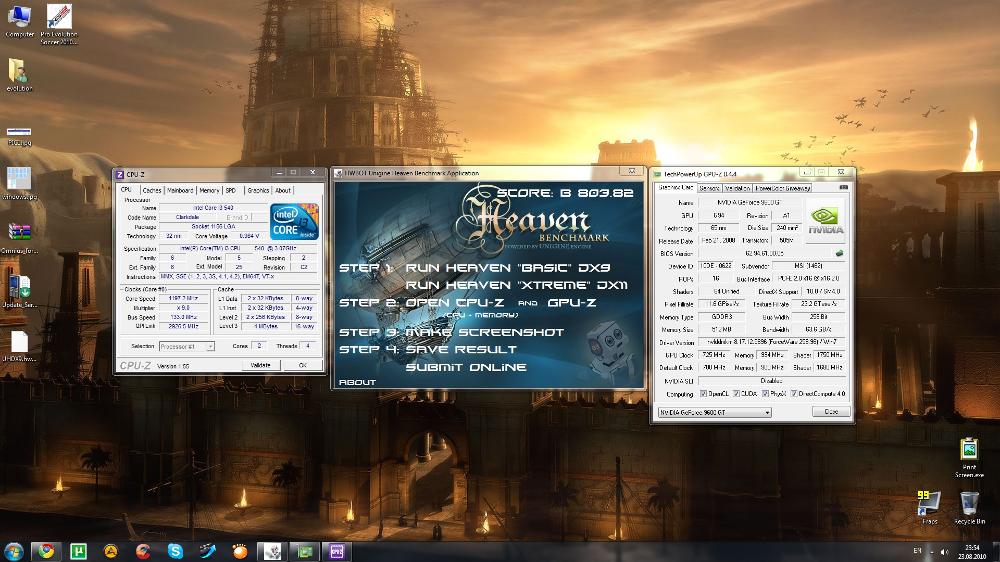Toggle the DirectCompute 4.0 checkbox
The height and width of the screenshot is (562, 1000).
coord(794,394)
